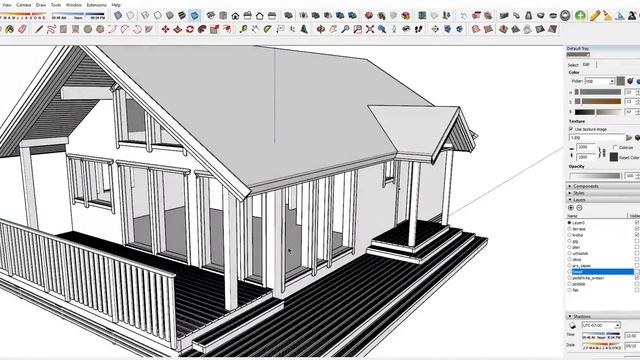Click the green plus circle icon
Screen dimensions: 640x360
tap(580, 16)
